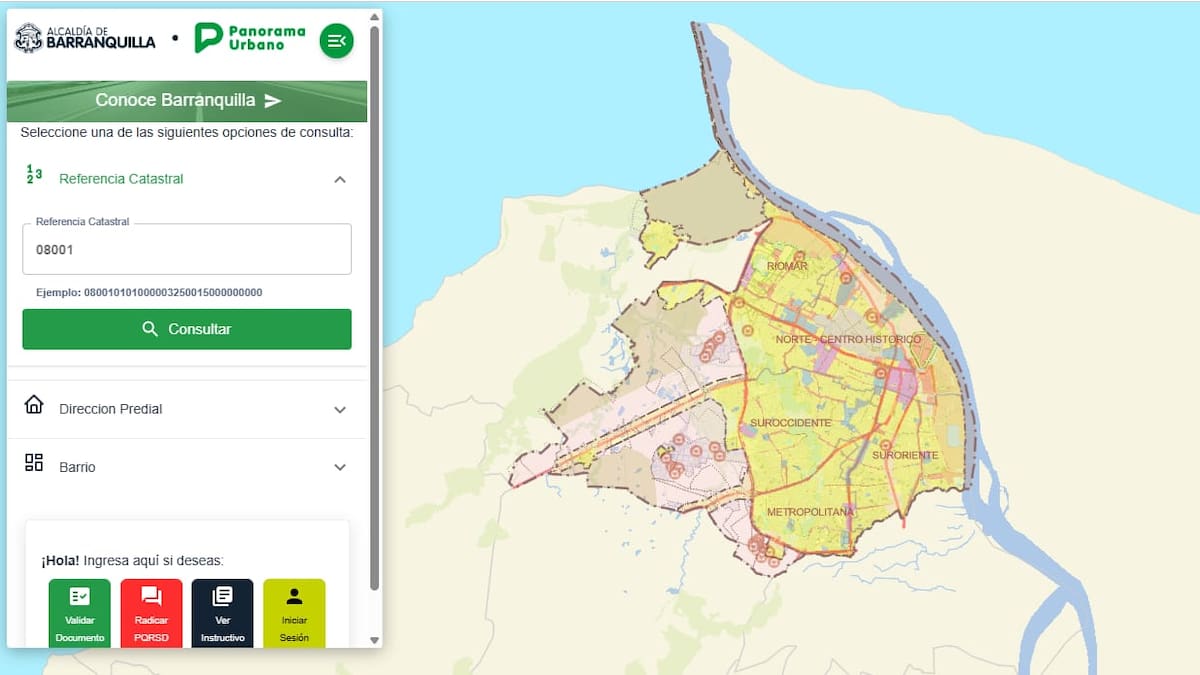Viewport: 1200px width, 675px height.
Task: Collapse the Referencia Catastral section
Action: 340,179
